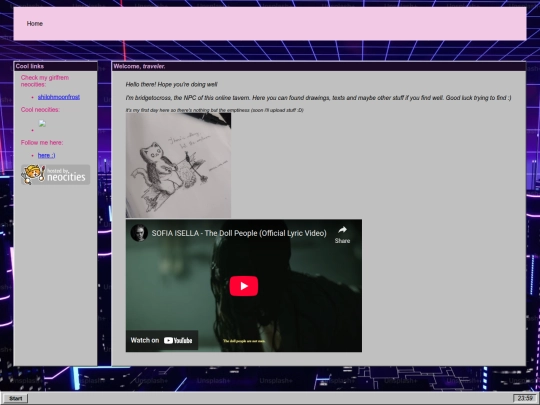540x405 pixels.
Task: Click the Start button in taskbar
Action: click(x=15, y=398)
